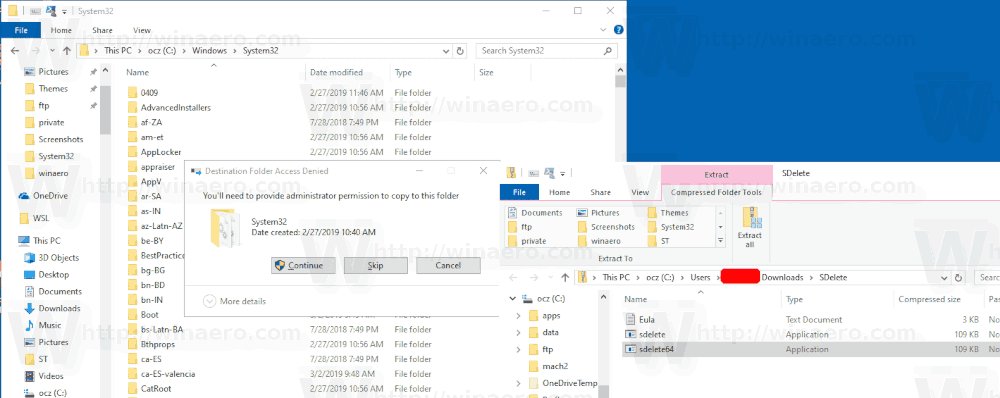Select This PC in navigation pane
The image size is (1000, 398).
click(x=47, y=240)
